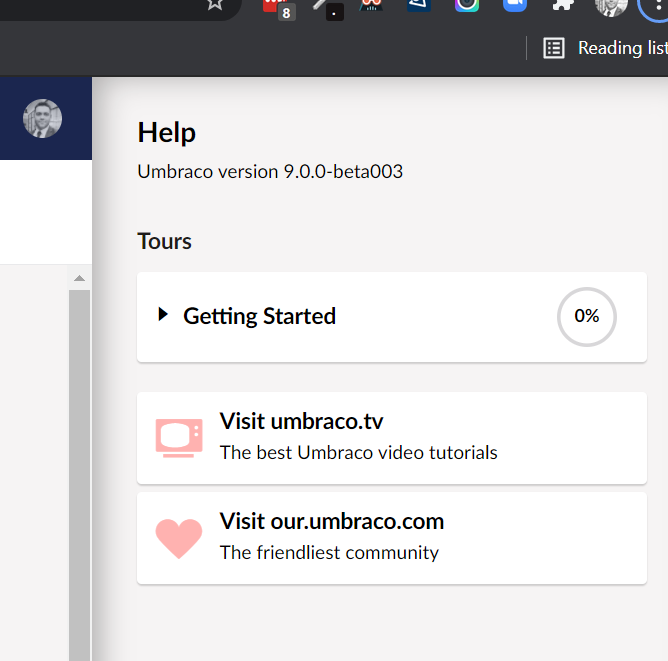Image resolution: width=668 pixels, height=661 pixels.
Task: Click the 0% tour progress circle
Action: [586, 317]
